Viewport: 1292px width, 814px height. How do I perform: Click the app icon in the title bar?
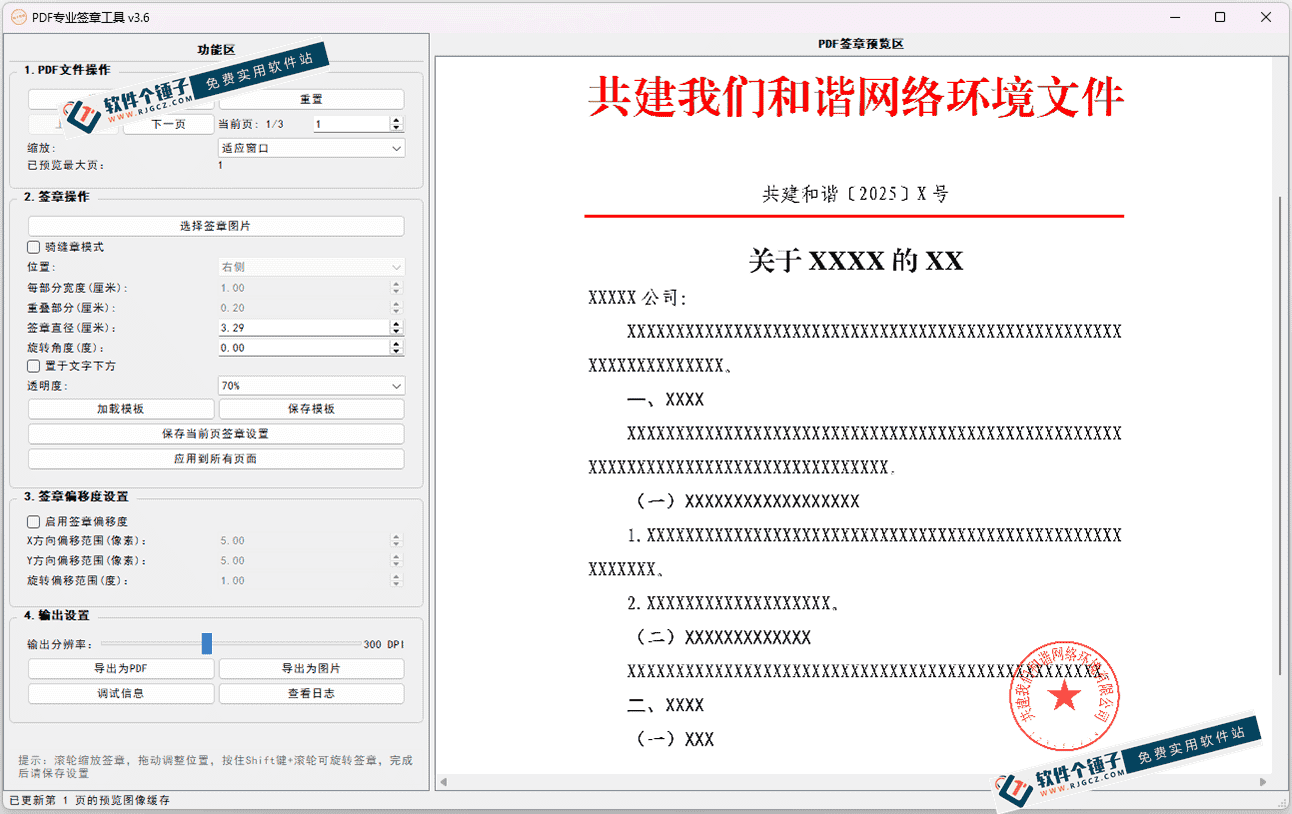click(17, 17)
